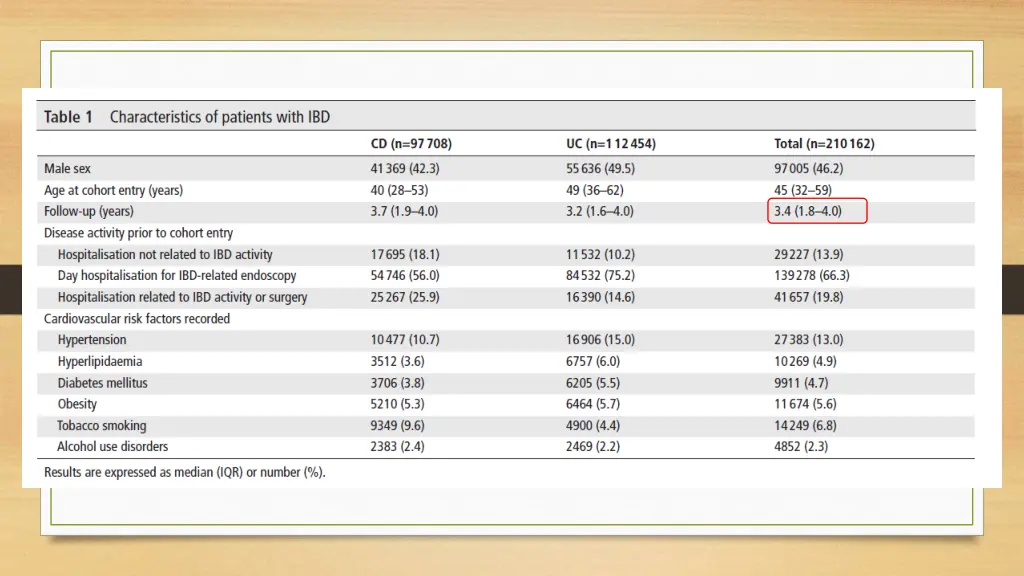Click cell '11 674 (5.6)'
Screen dimensions: 1024x576
coord(805,404)
